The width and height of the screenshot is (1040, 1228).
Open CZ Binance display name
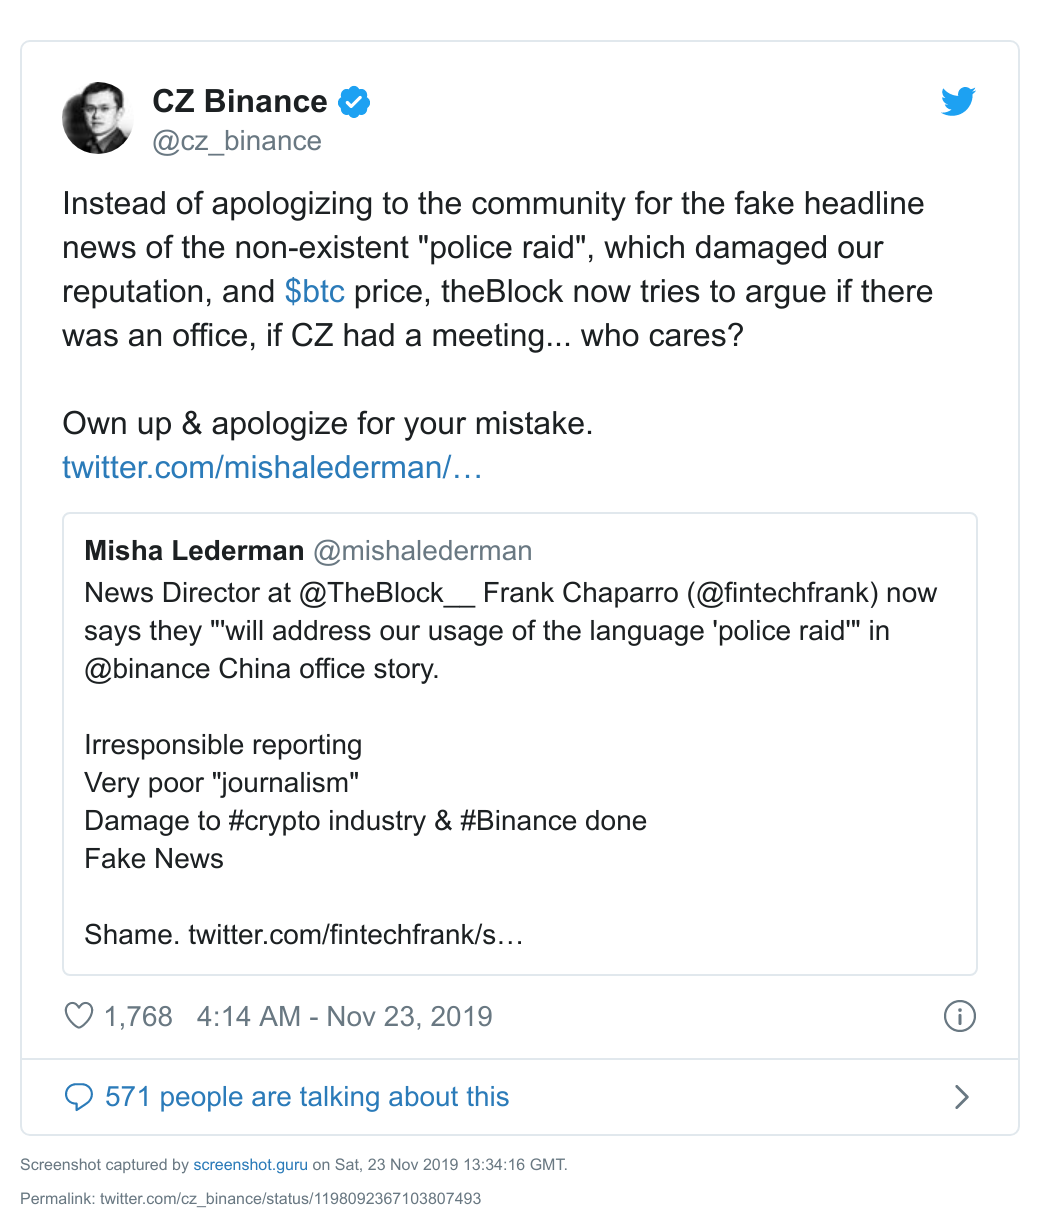(x=240, y=101)
